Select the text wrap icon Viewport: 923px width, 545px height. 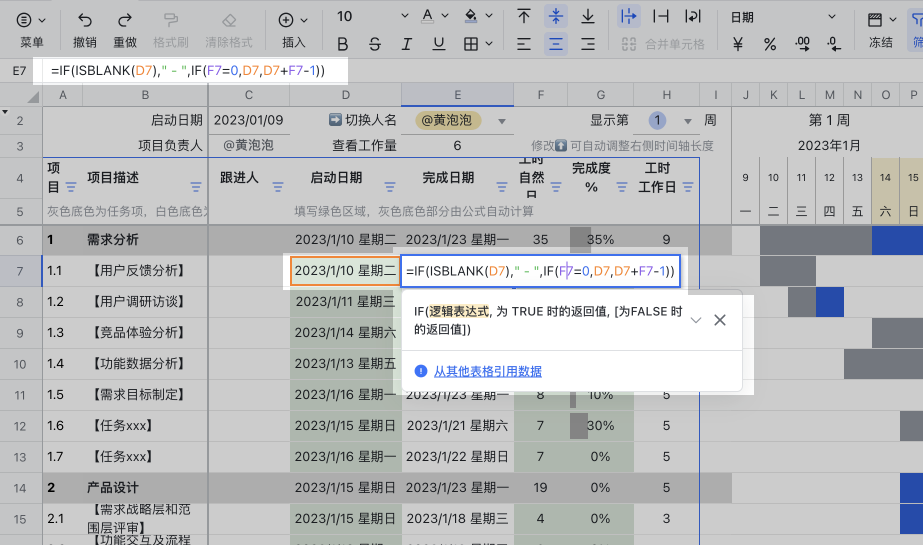pos(693,16)
